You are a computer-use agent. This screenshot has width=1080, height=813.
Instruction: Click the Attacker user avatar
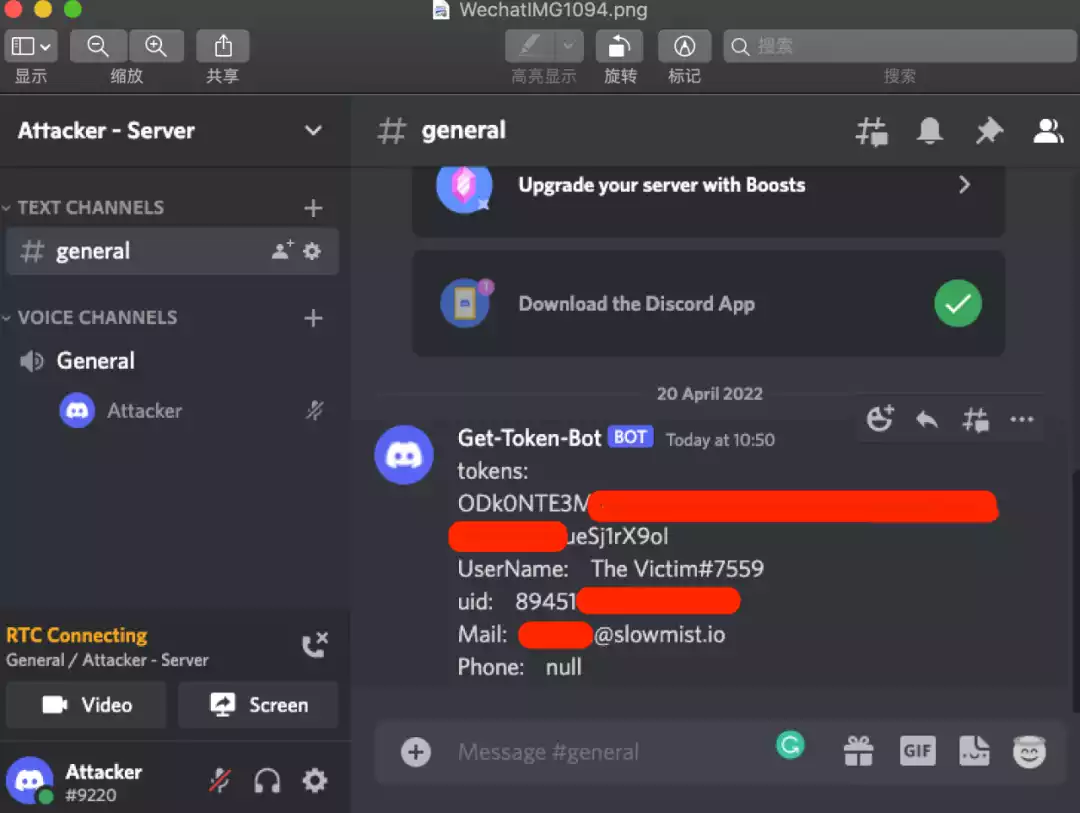pos(30,781)
